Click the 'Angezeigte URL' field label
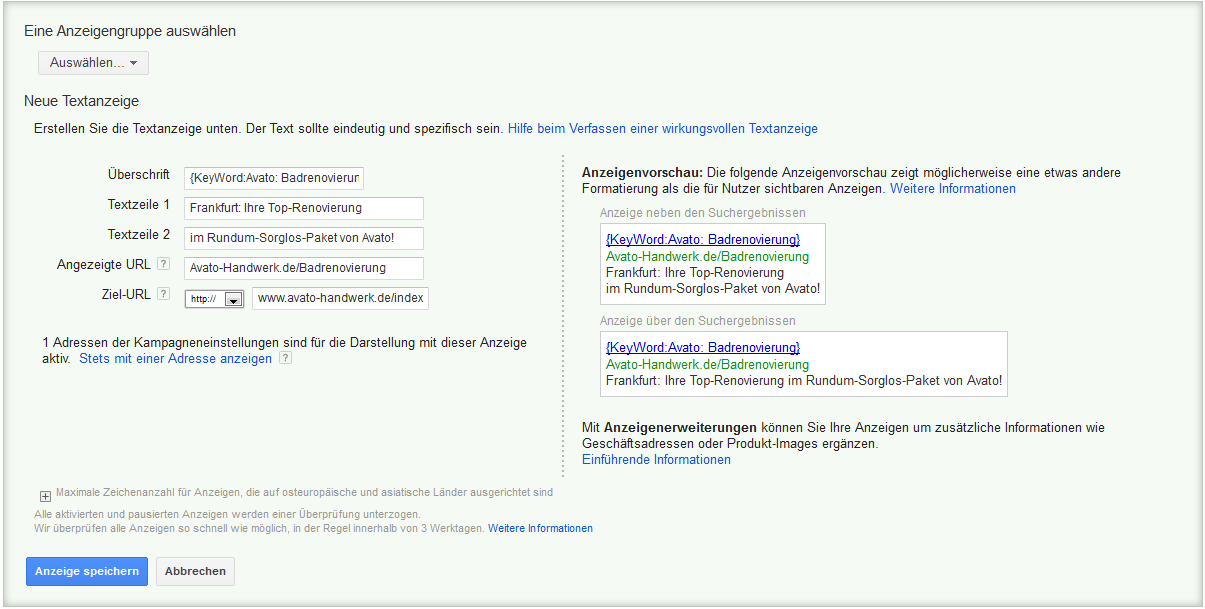Viewport: 1205px width, 609px height. (x=104, y=265)
